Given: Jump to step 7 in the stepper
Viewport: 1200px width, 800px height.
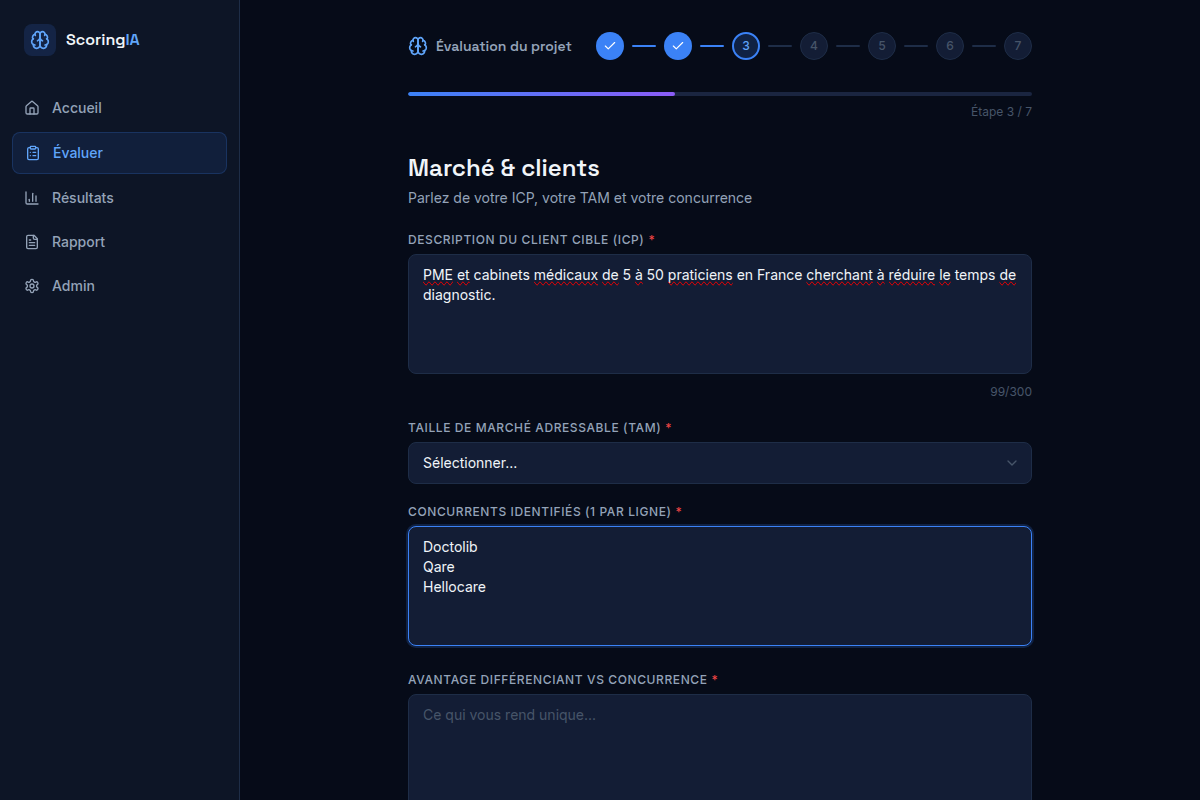Looking at the screenshot, I should click(1018, 46).
